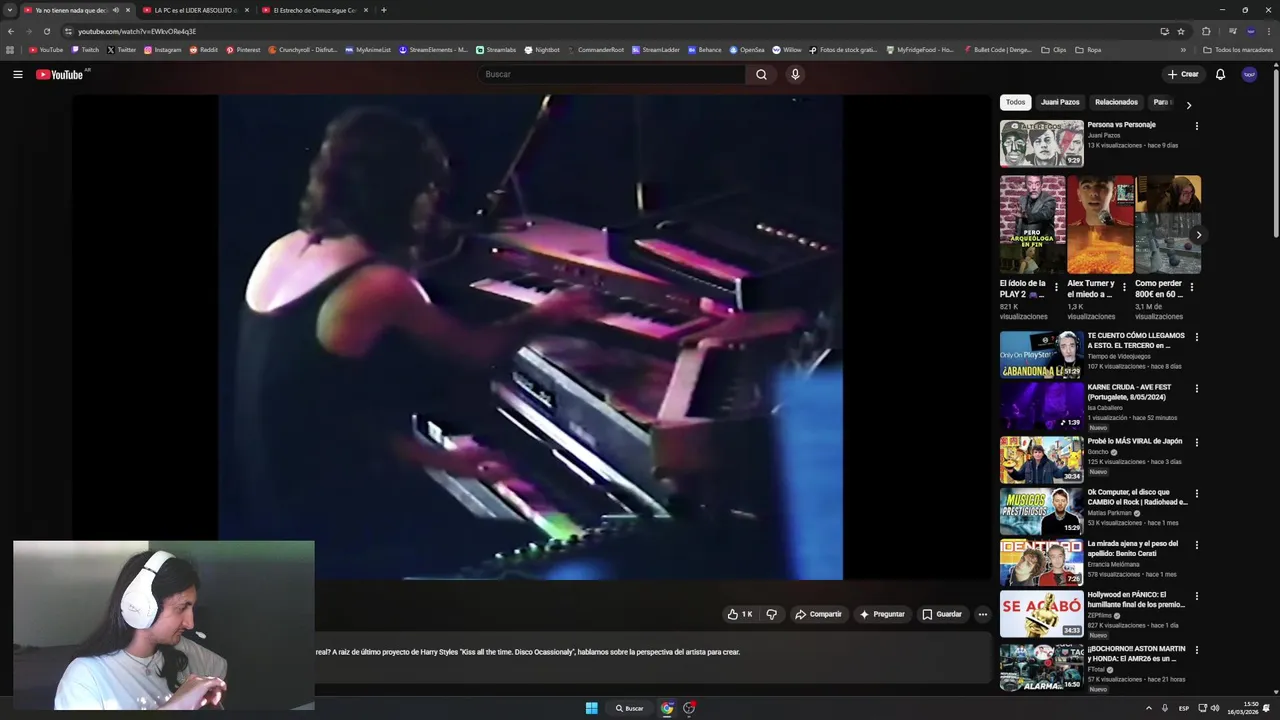Screen dimensions: 1280x720
Task: Open options for ¡BOCHORNO! ASTON MARTIN video
Action: (1196, 650)
